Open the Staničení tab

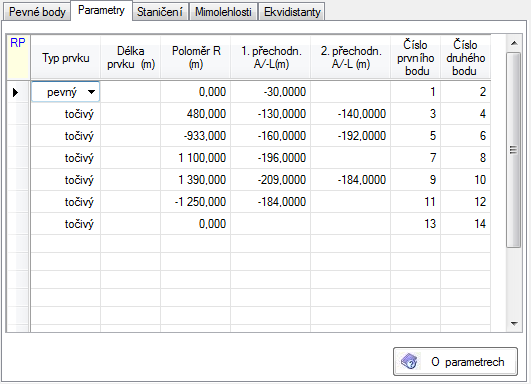point(160,12)
